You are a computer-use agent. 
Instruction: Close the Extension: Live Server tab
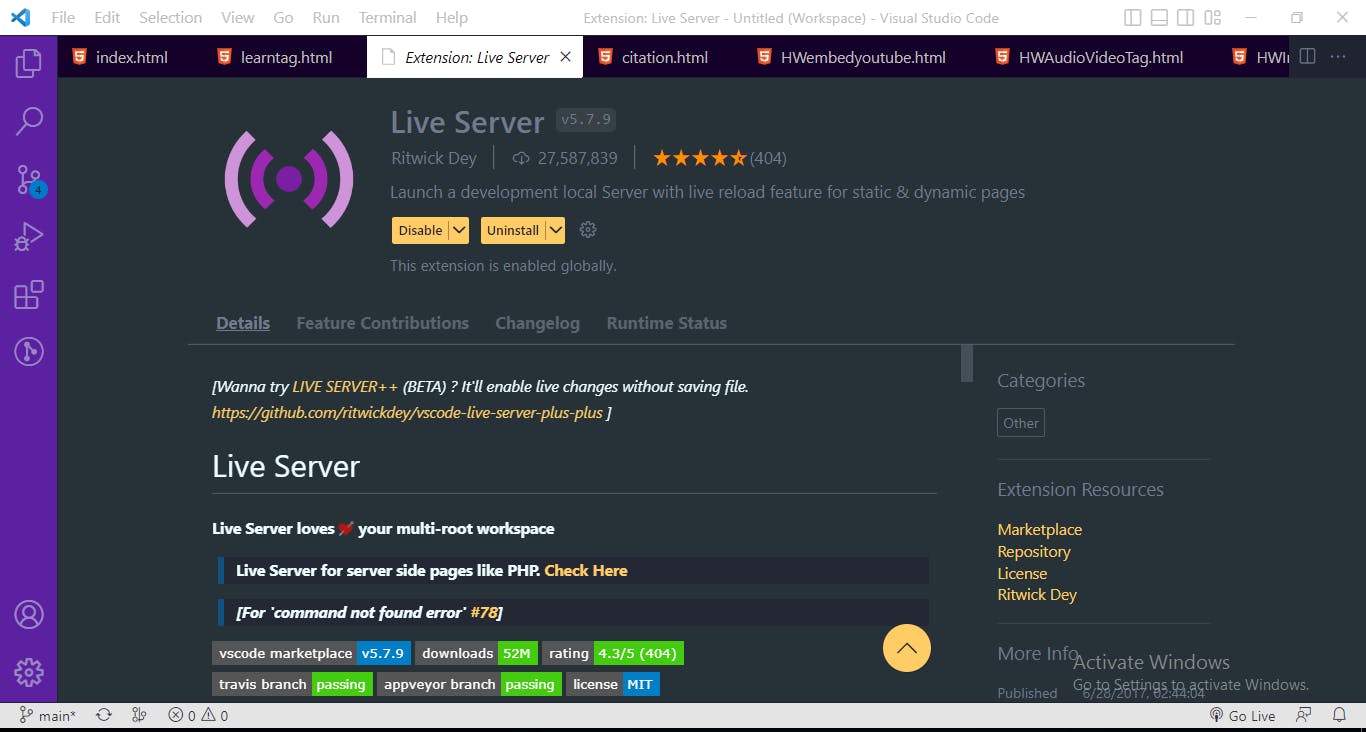[565, 57]
